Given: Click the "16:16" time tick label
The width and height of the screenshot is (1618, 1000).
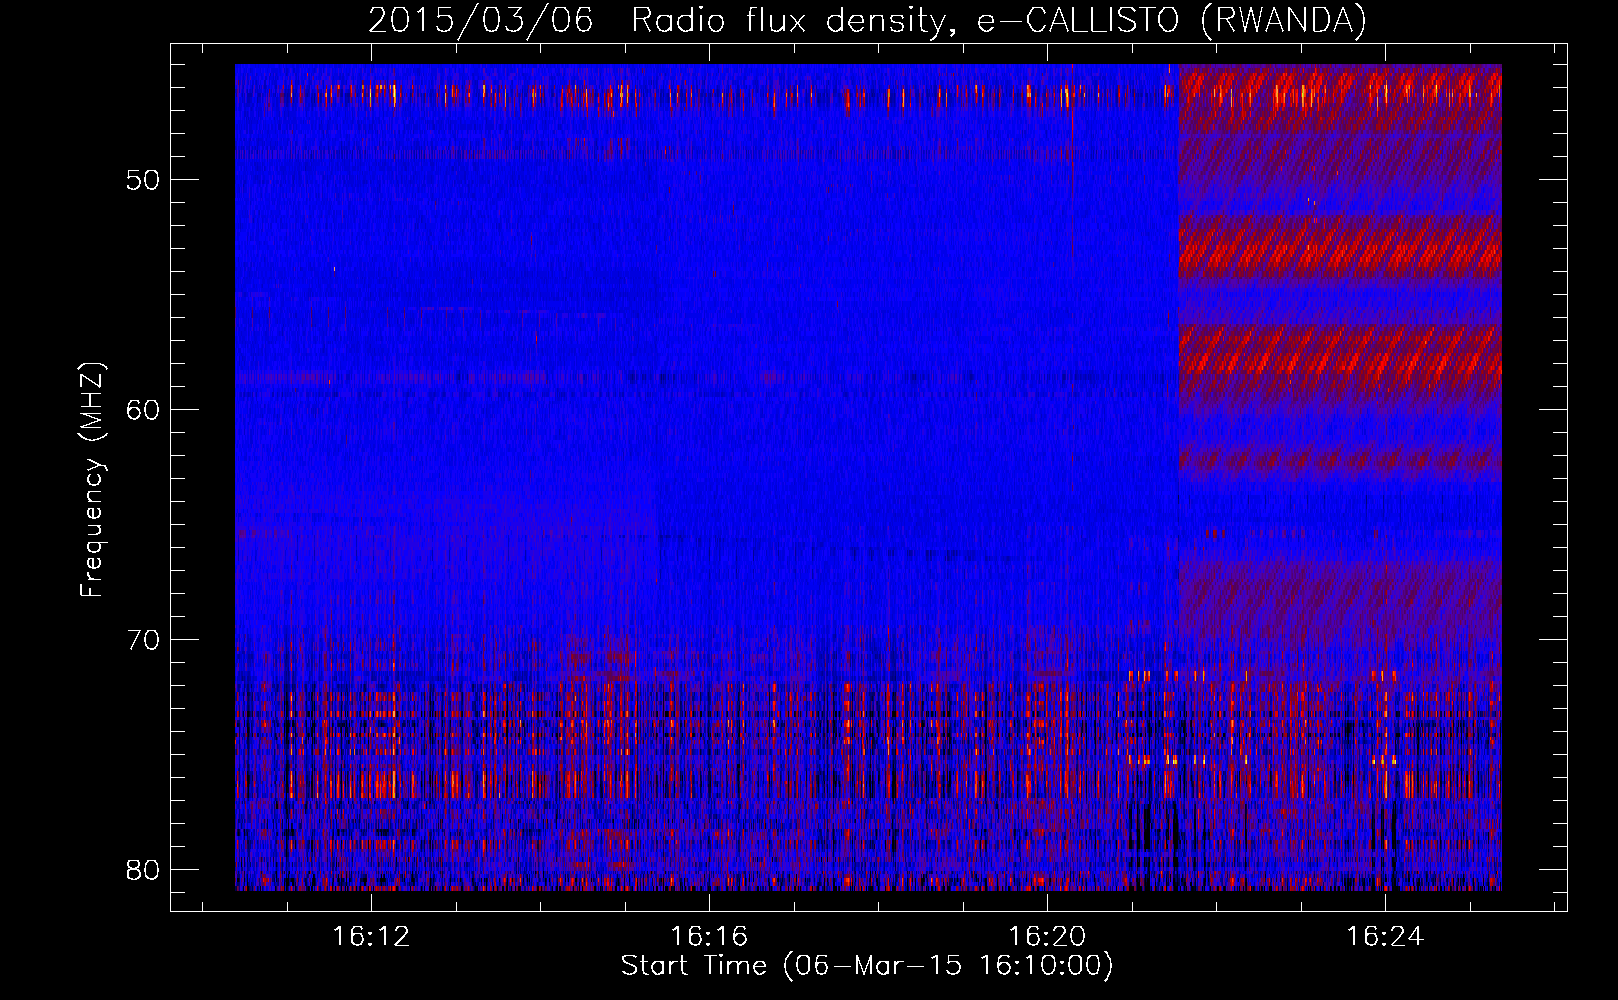Looking at the screenshot, I should tap(709, 936).
